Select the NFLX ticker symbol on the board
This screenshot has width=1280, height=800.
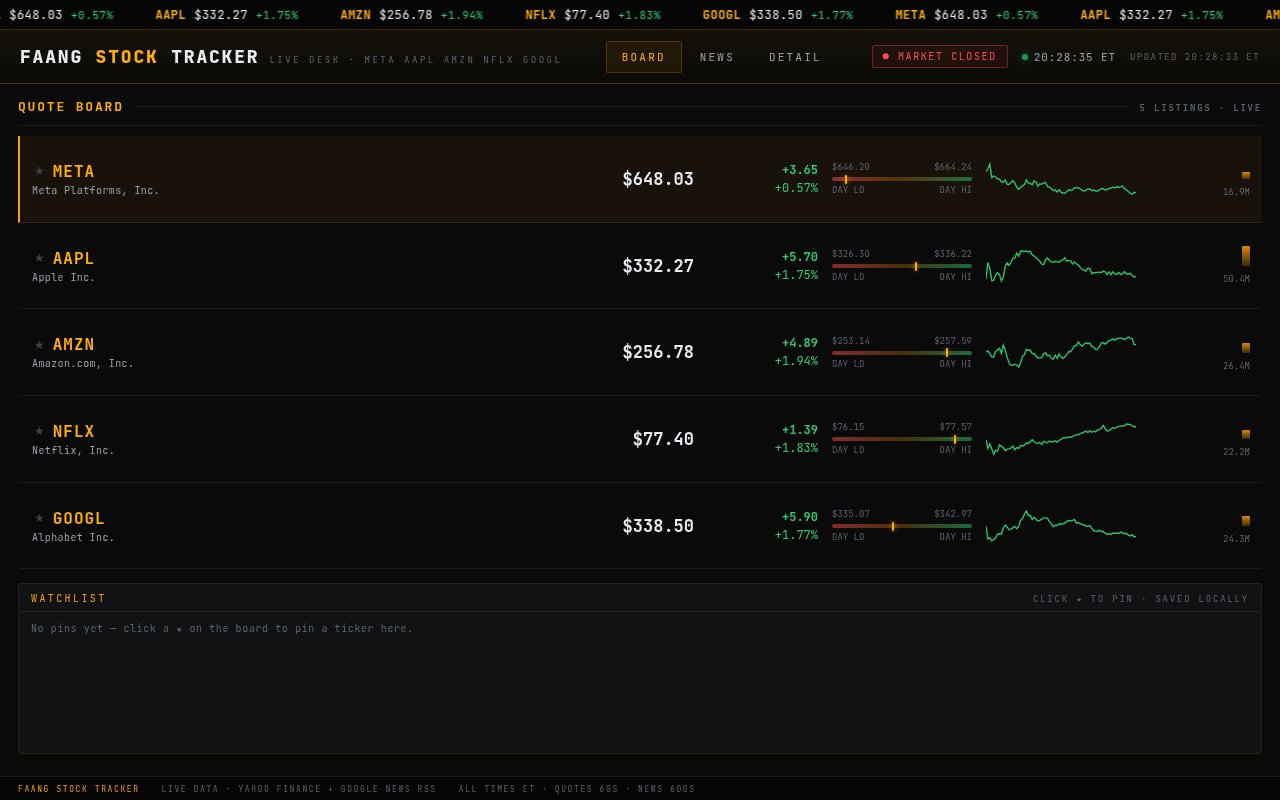point(74,432)
